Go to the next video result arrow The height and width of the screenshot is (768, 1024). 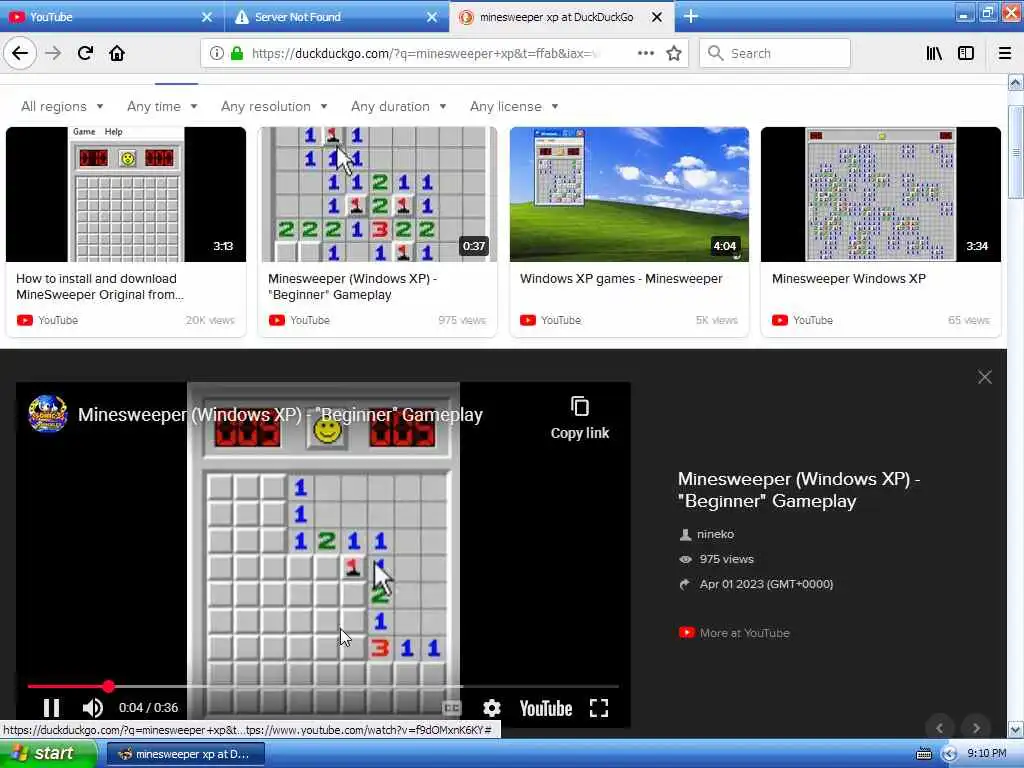(976, 728)
